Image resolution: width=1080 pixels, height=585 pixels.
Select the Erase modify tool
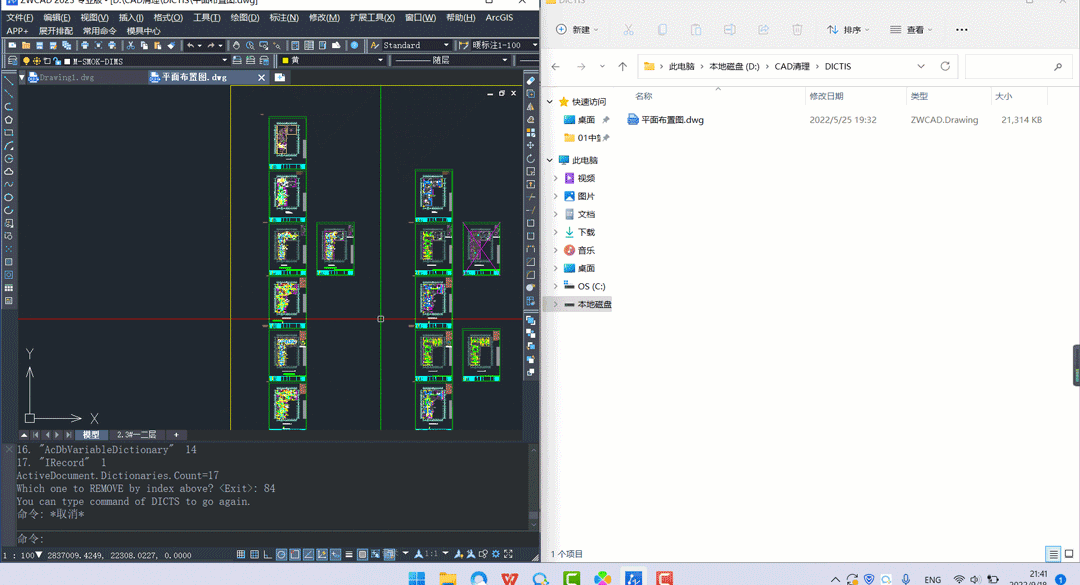[x=530, y=81]
